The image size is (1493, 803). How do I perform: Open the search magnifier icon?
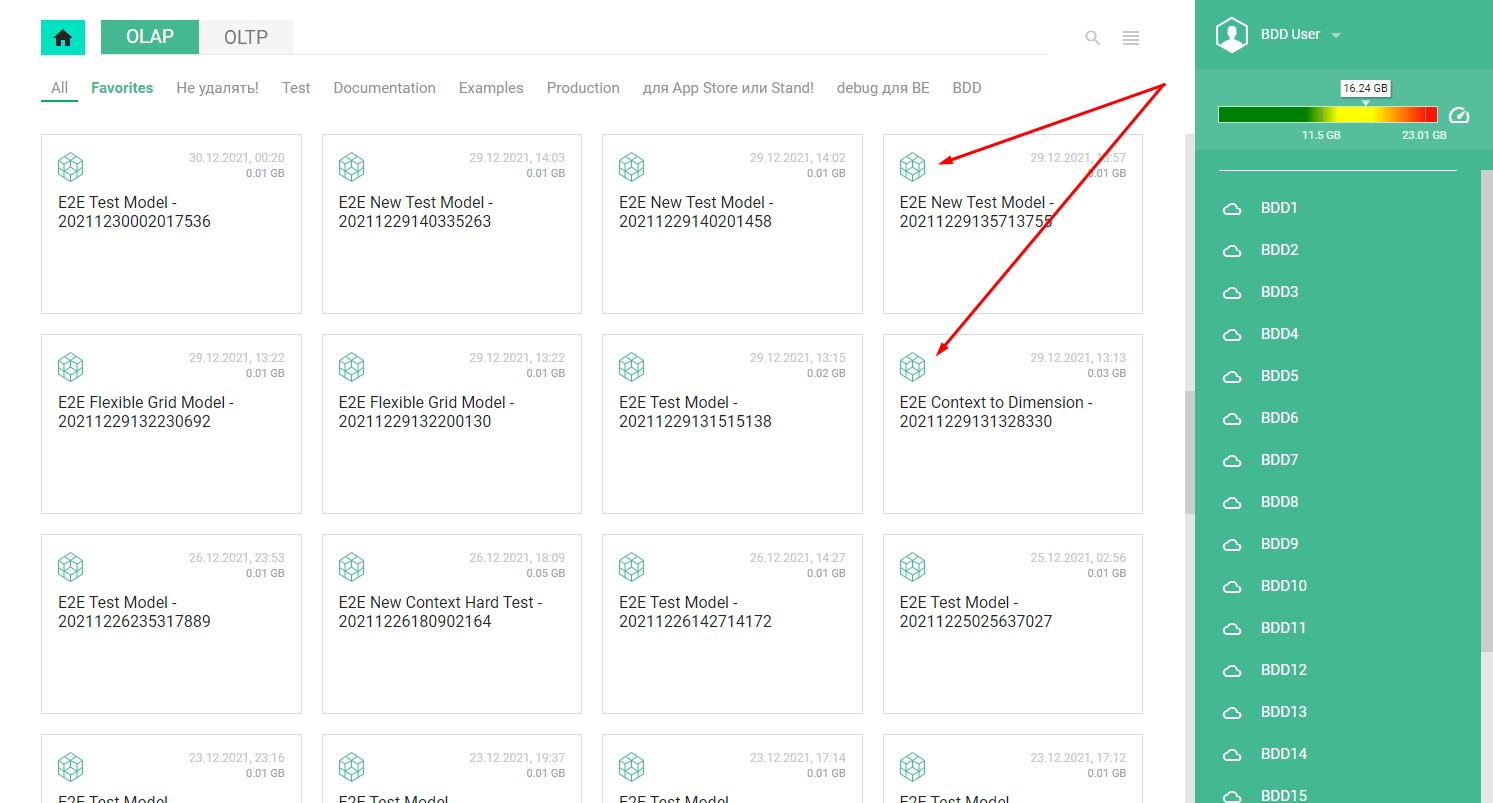pos(1093,38)
